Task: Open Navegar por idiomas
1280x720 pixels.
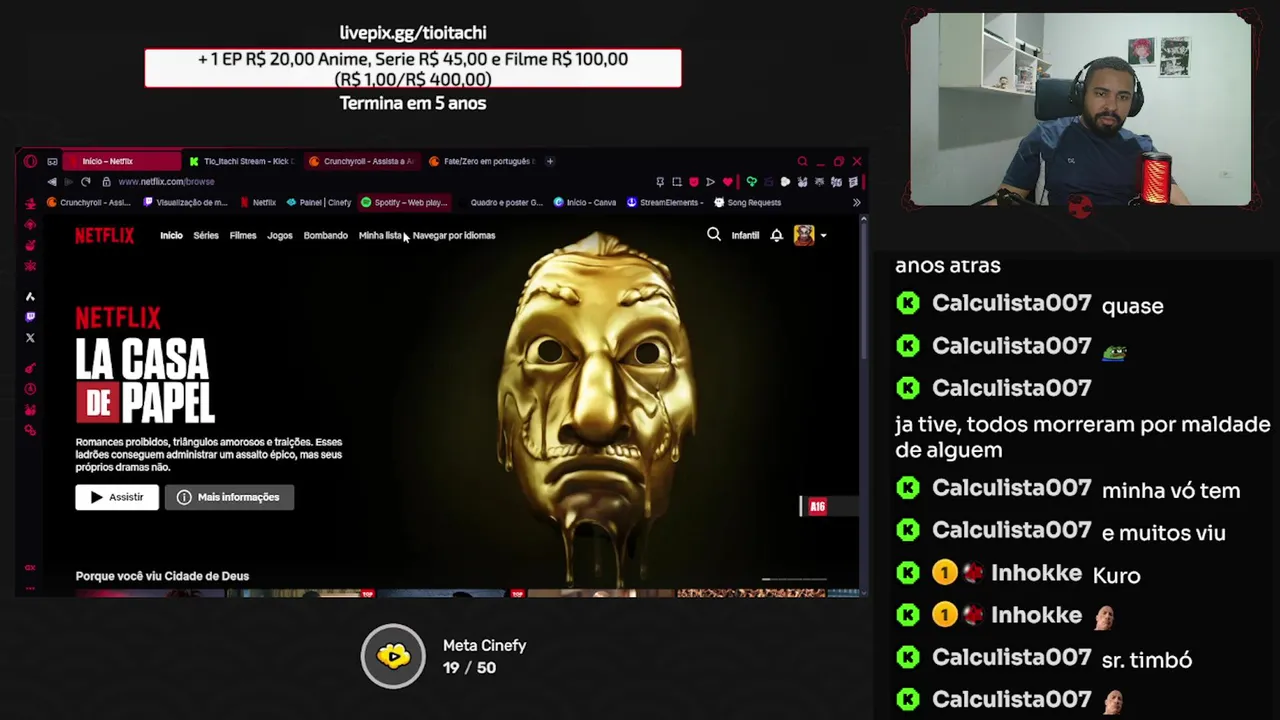Action: [454, 235]
